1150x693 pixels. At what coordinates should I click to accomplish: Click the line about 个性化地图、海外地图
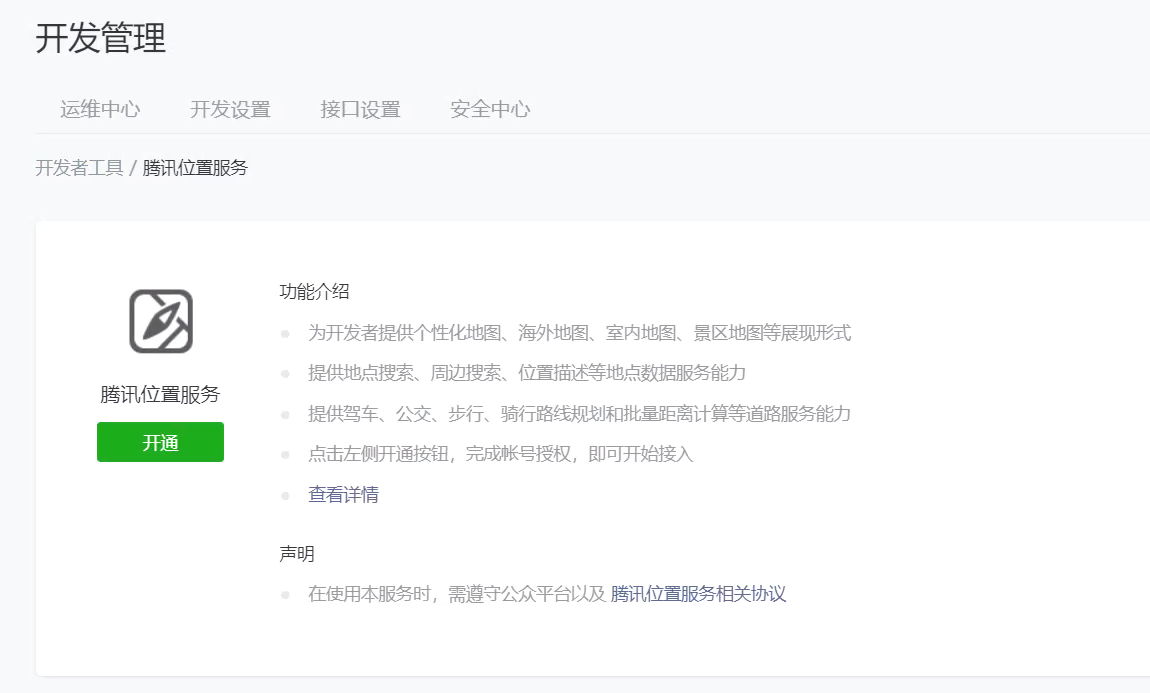(x=579, y=333)
